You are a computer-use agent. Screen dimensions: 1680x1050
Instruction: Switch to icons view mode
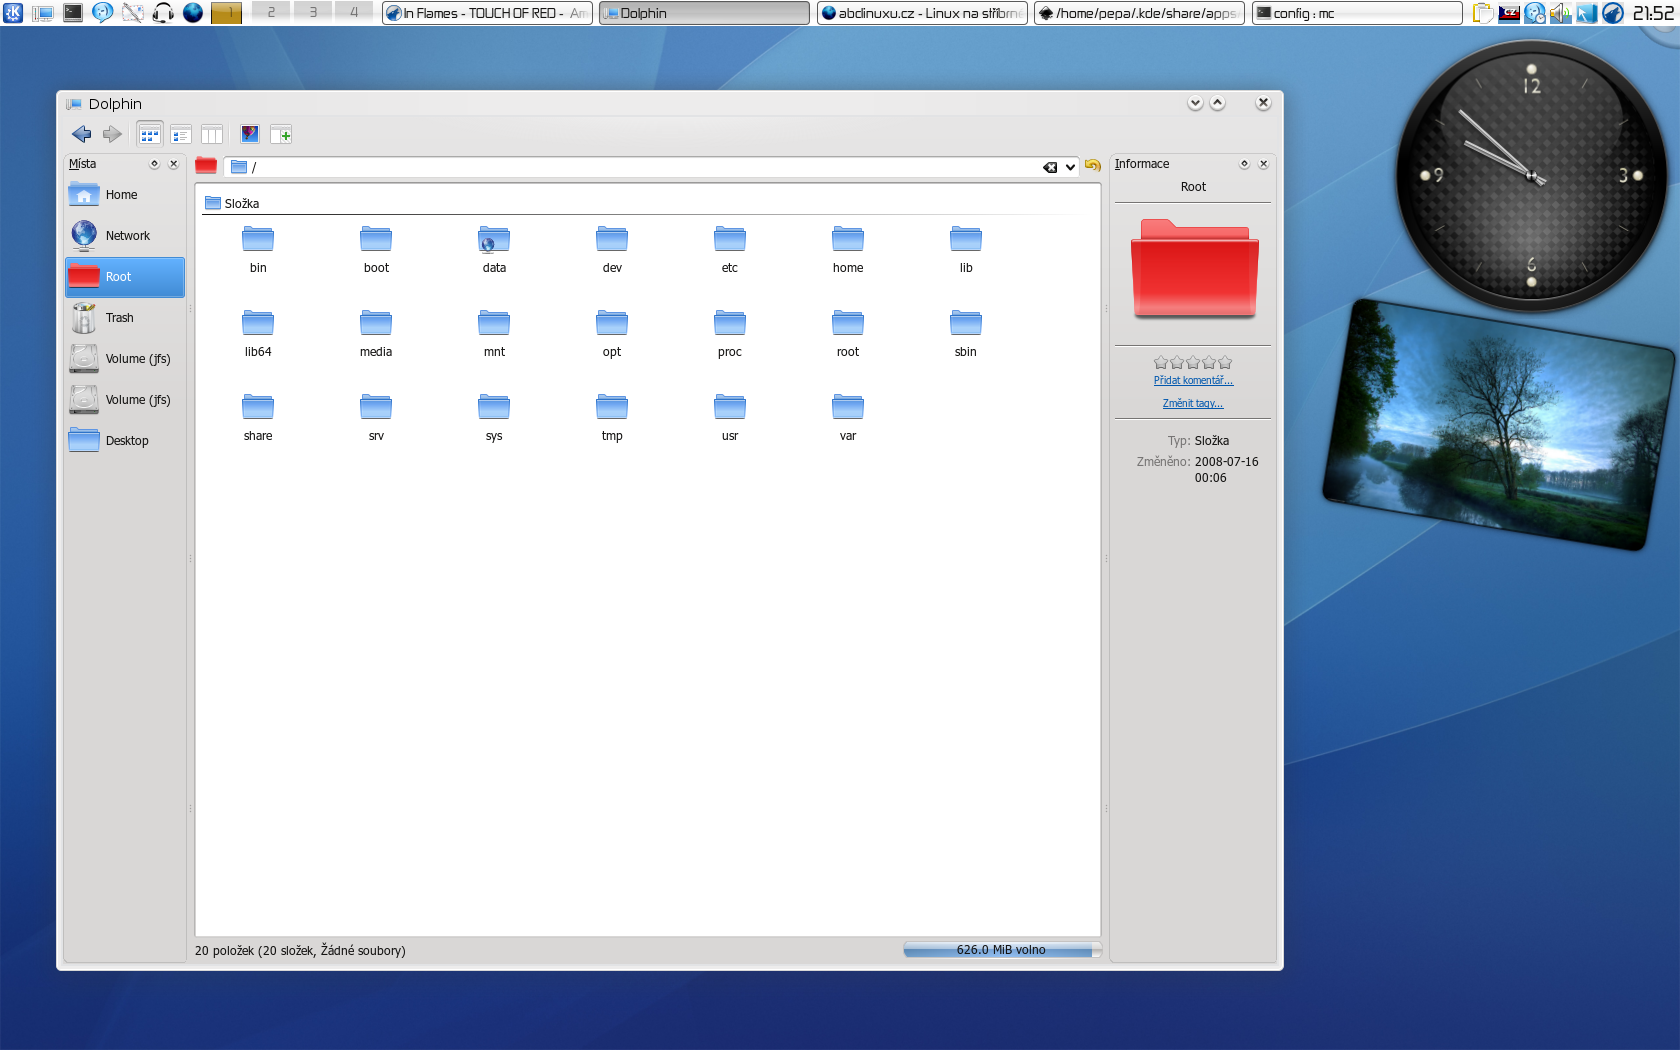[x=150, y=134]
